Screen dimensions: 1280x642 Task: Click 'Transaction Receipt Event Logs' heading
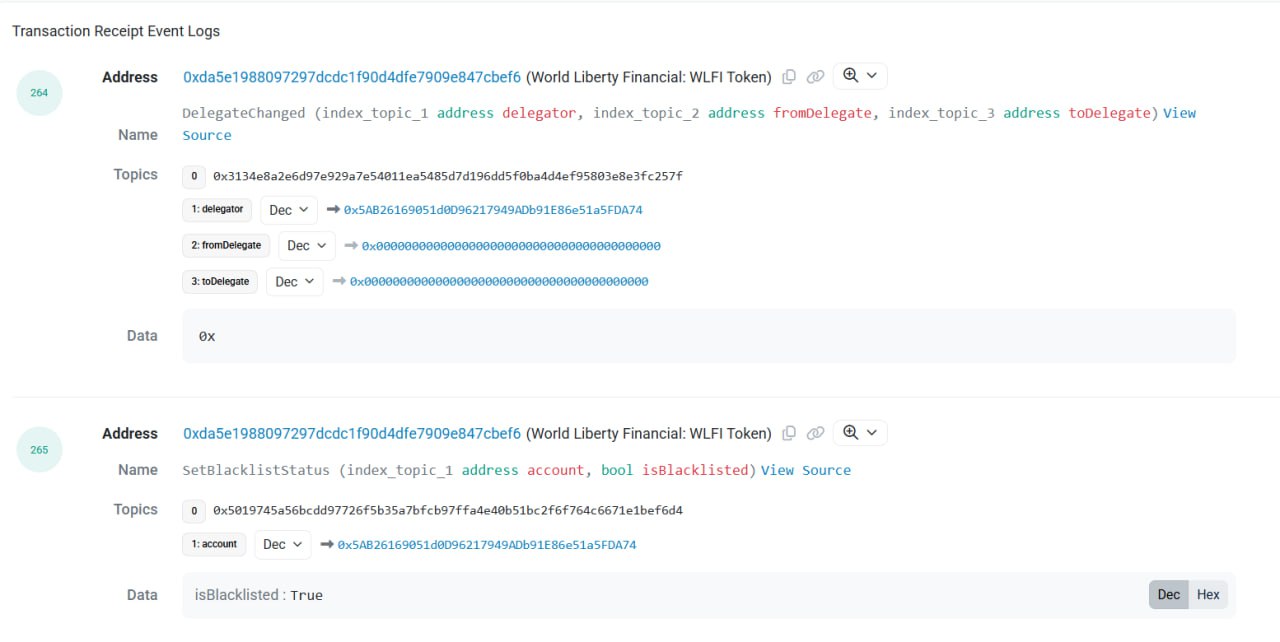(116, 31)
